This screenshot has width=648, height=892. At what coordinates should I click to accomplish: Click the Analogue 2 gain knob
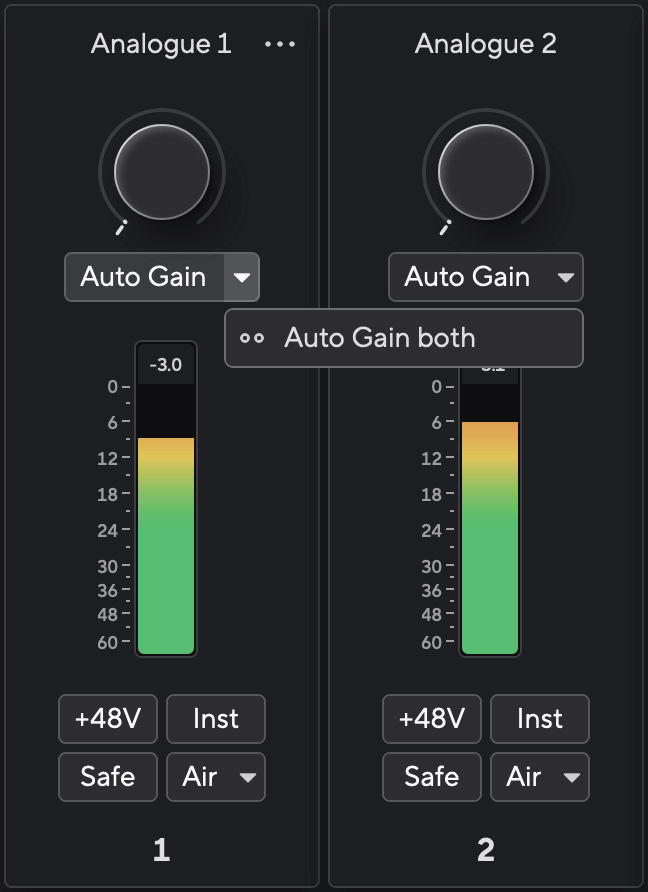[x=486, y=171]
